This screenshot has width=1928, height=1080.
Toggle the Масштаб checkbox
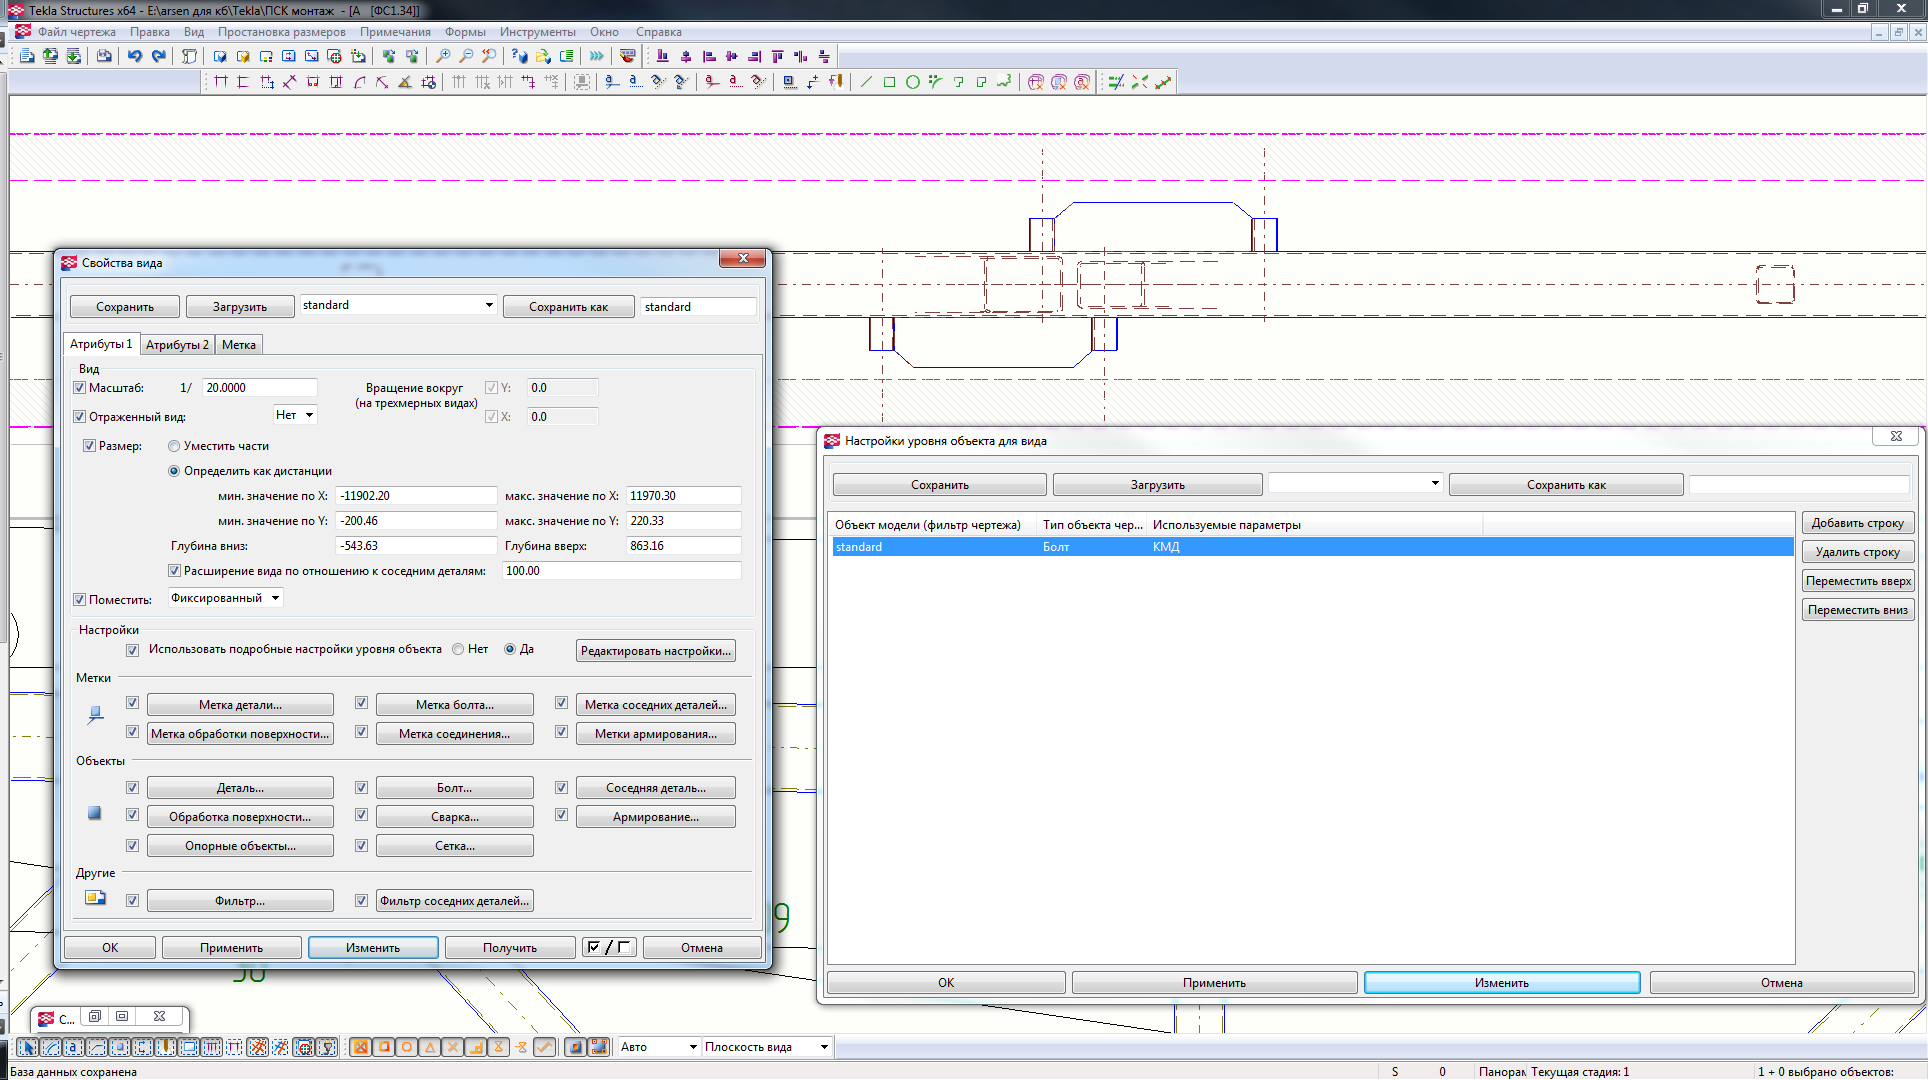[80, 388]
